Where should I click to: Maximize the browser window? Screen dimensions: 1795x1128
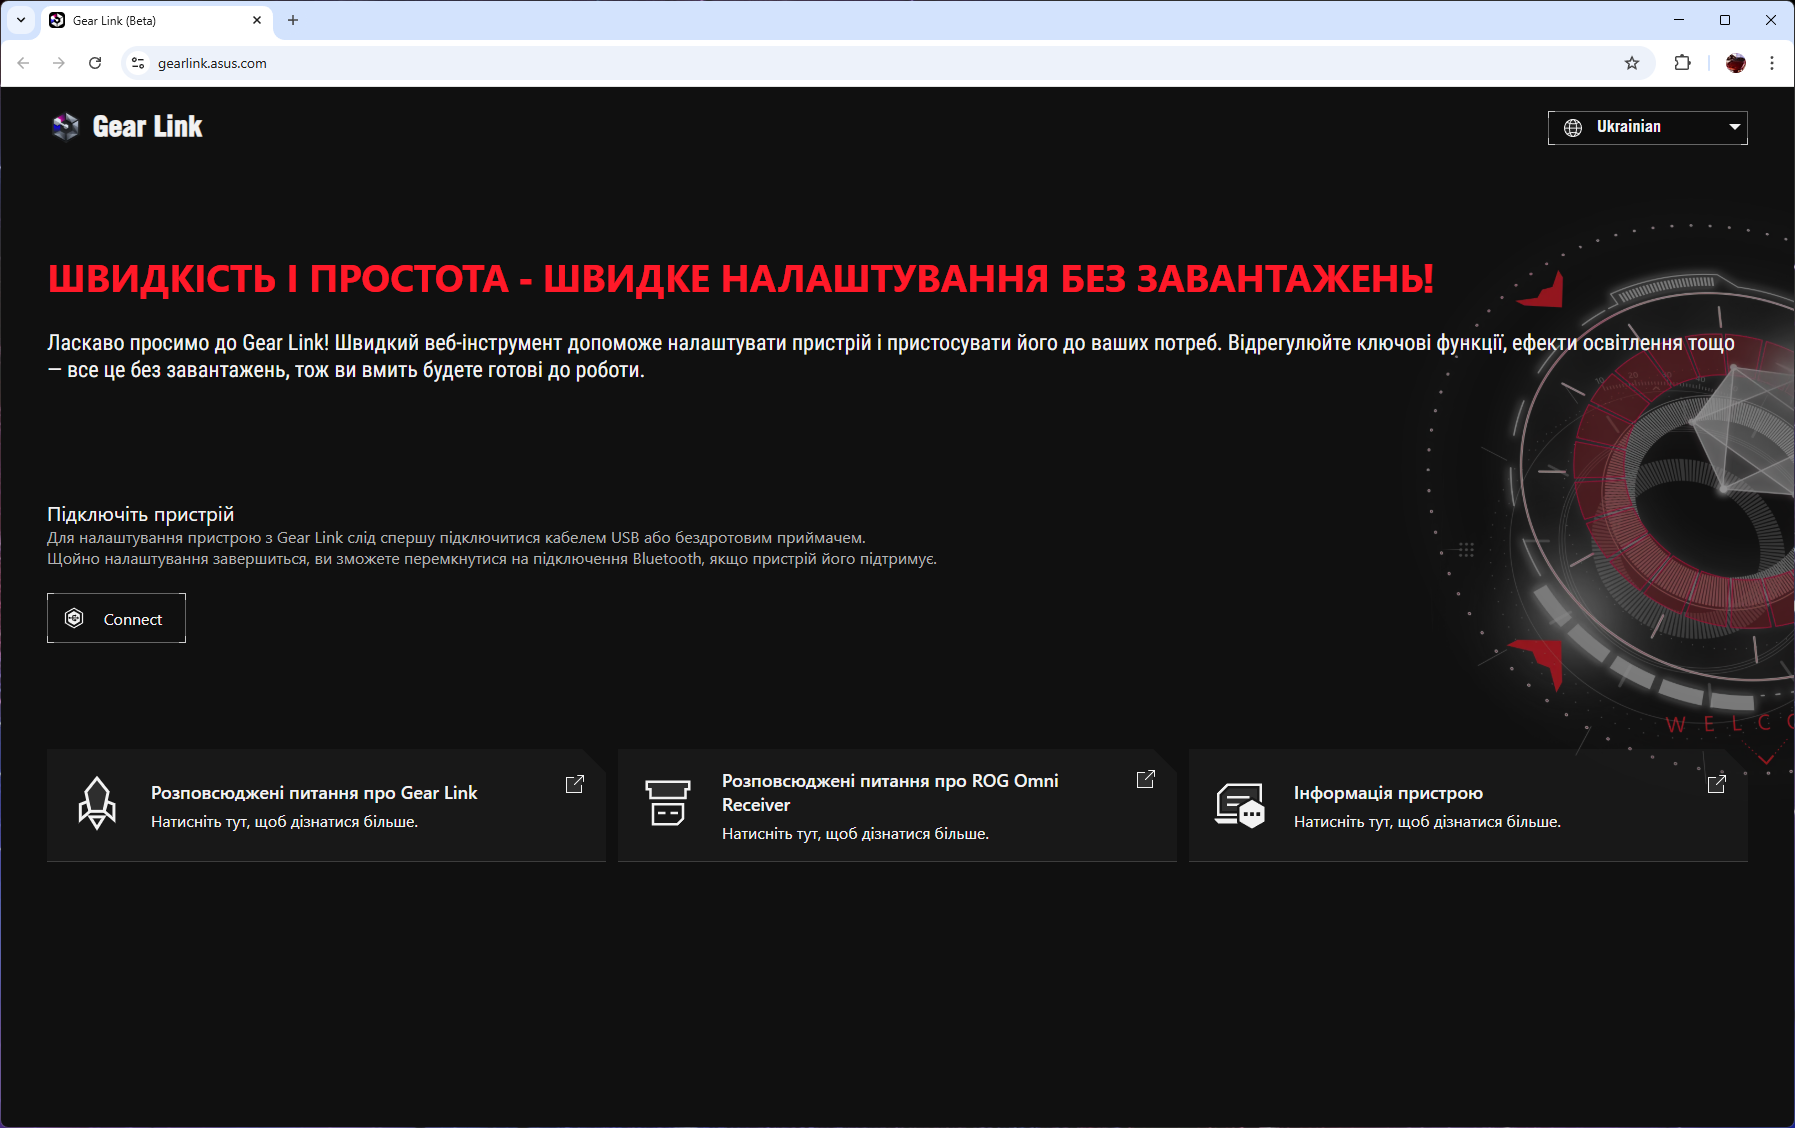coord(1725,20)
